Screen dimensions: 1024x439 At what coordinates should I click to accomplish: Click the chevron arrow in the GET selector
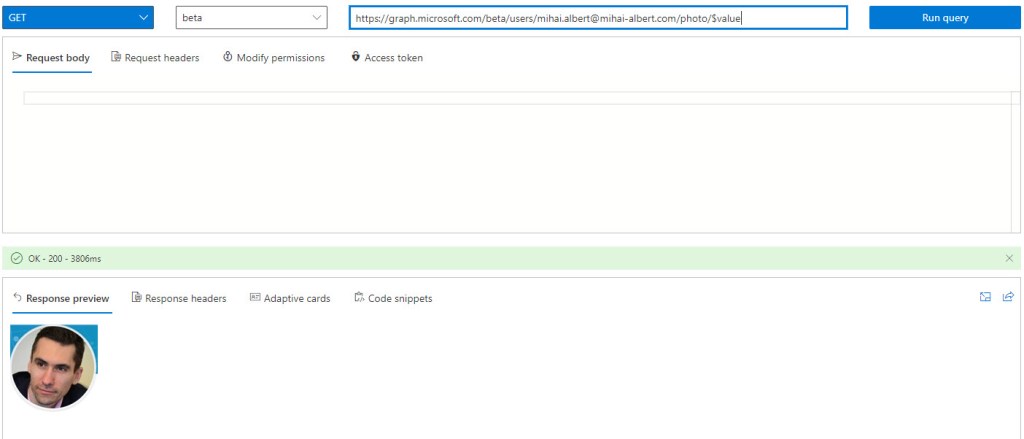pos(144,18)
